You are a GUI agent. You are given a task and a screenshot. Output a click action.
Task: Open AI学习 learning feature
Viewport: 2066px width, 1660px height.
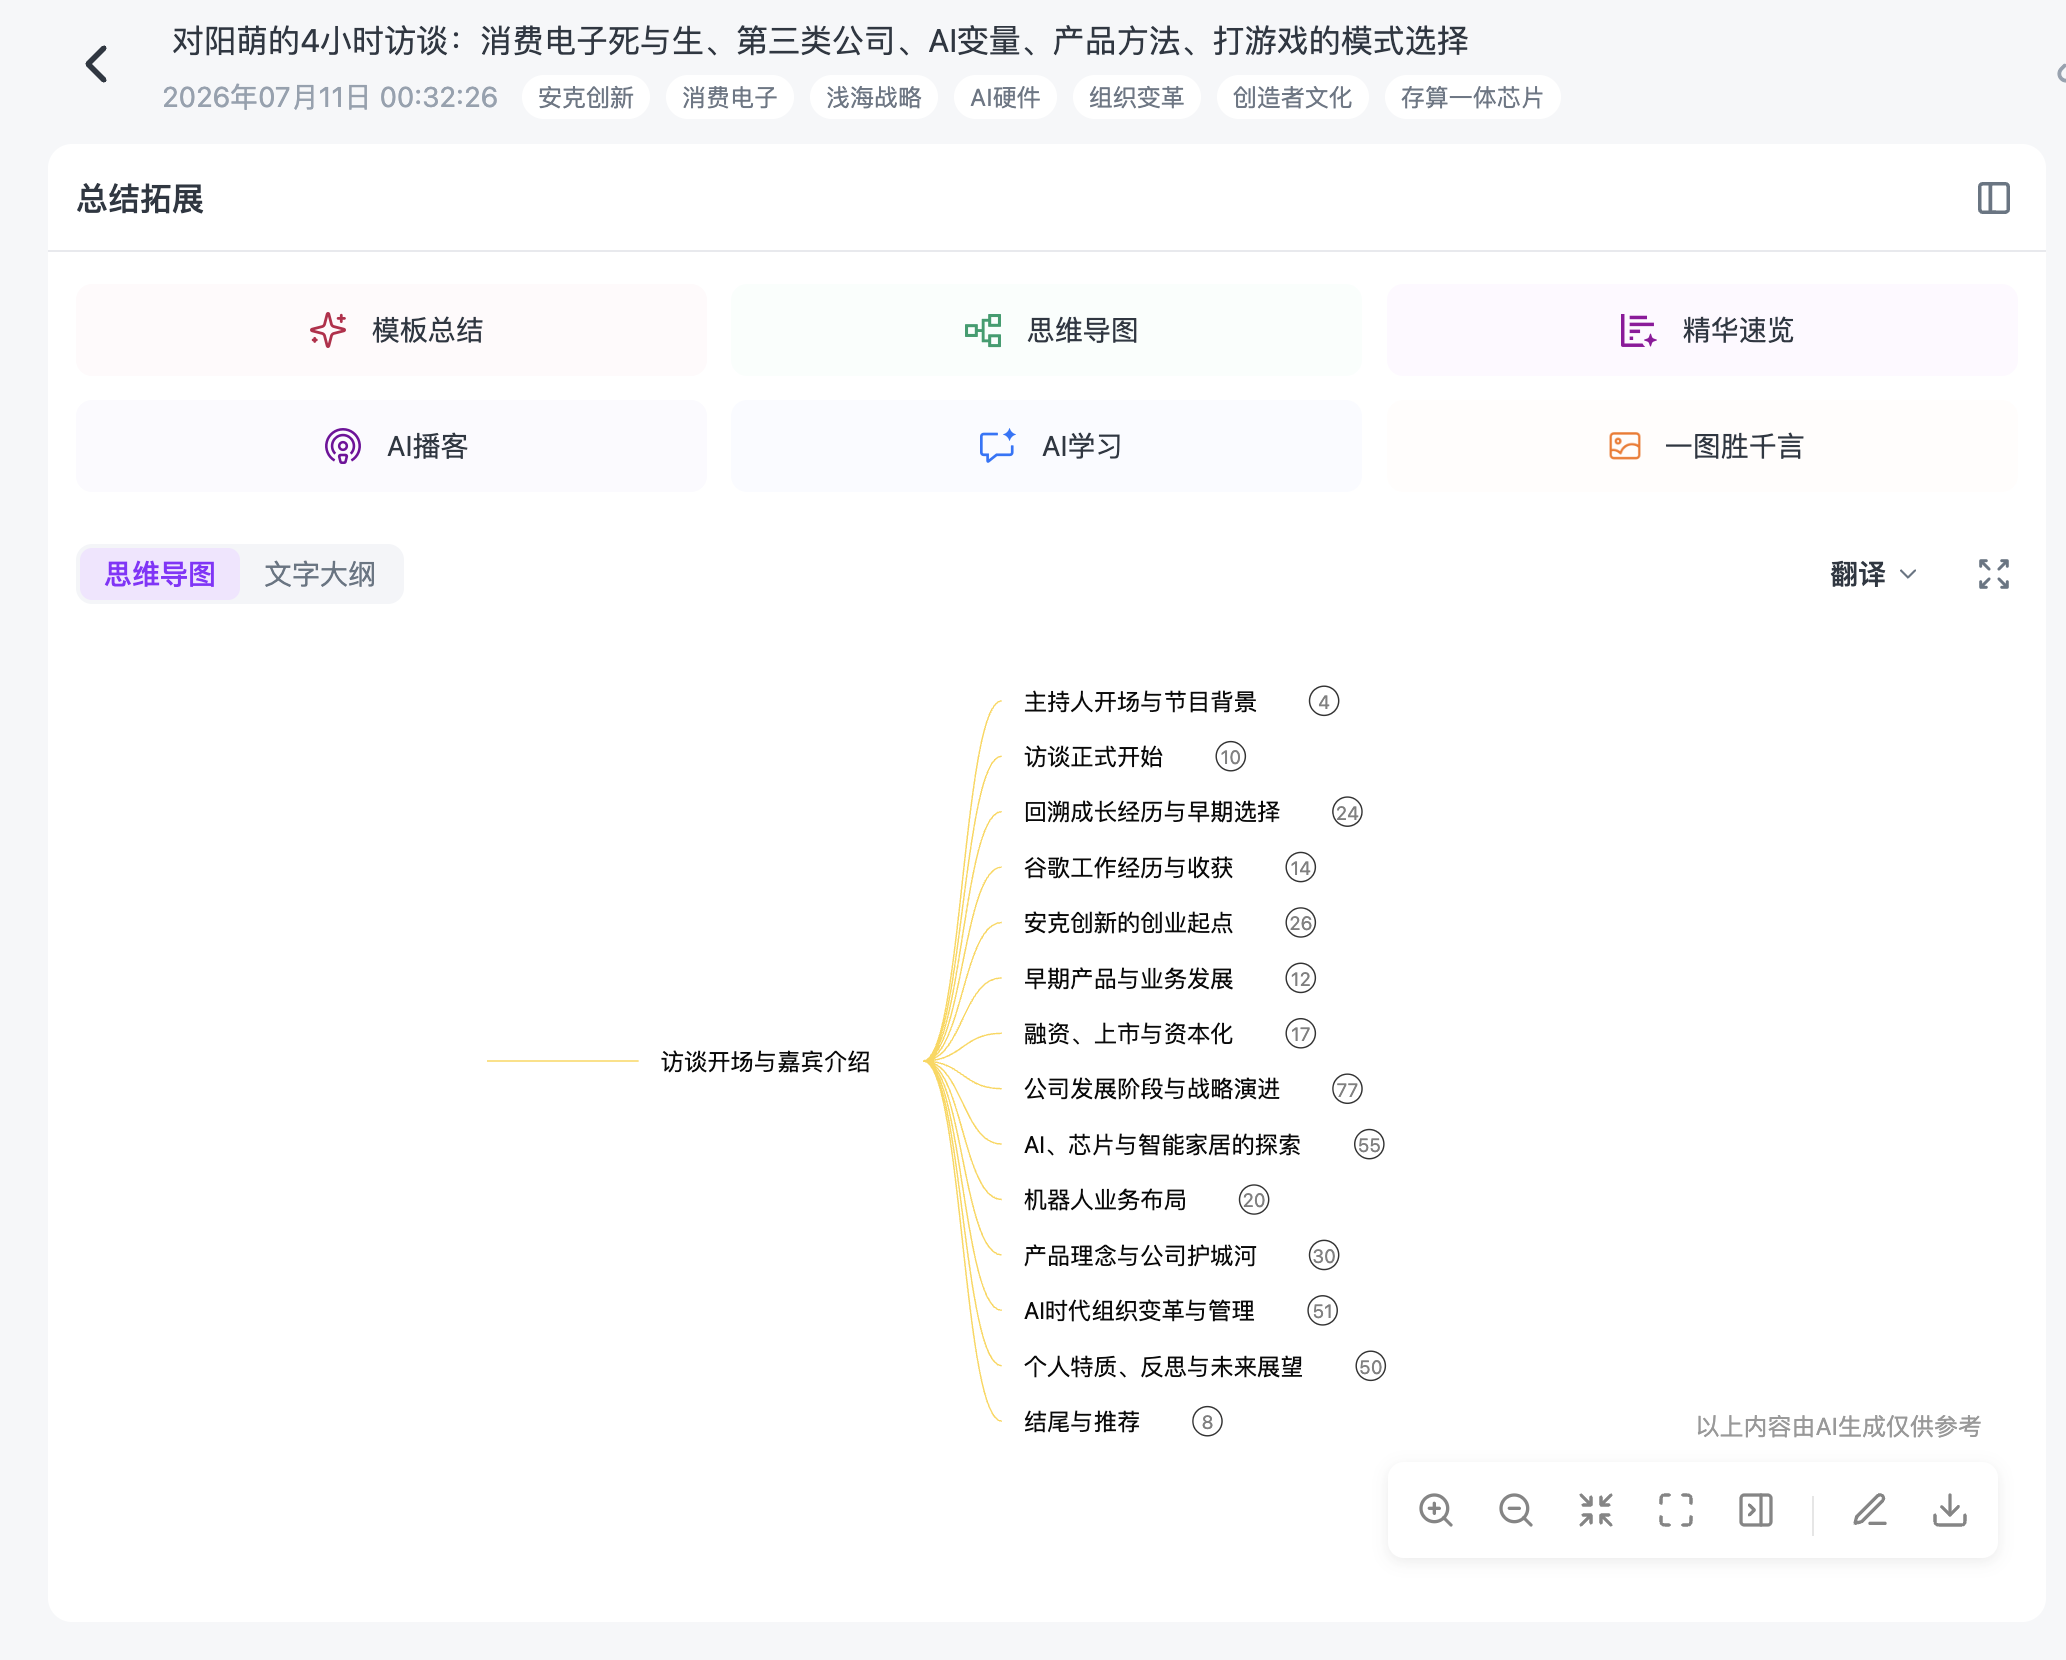[1046, 446]
